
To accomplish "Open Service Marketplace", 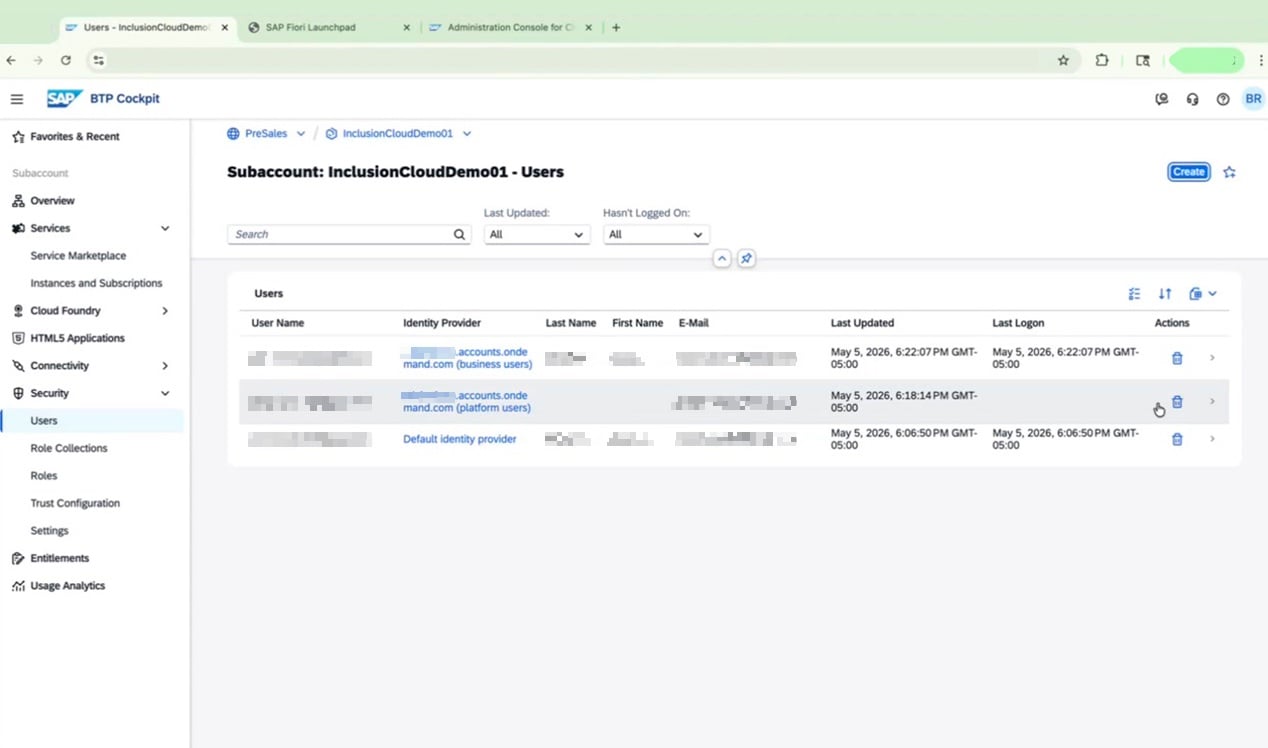I will (78, 256).
